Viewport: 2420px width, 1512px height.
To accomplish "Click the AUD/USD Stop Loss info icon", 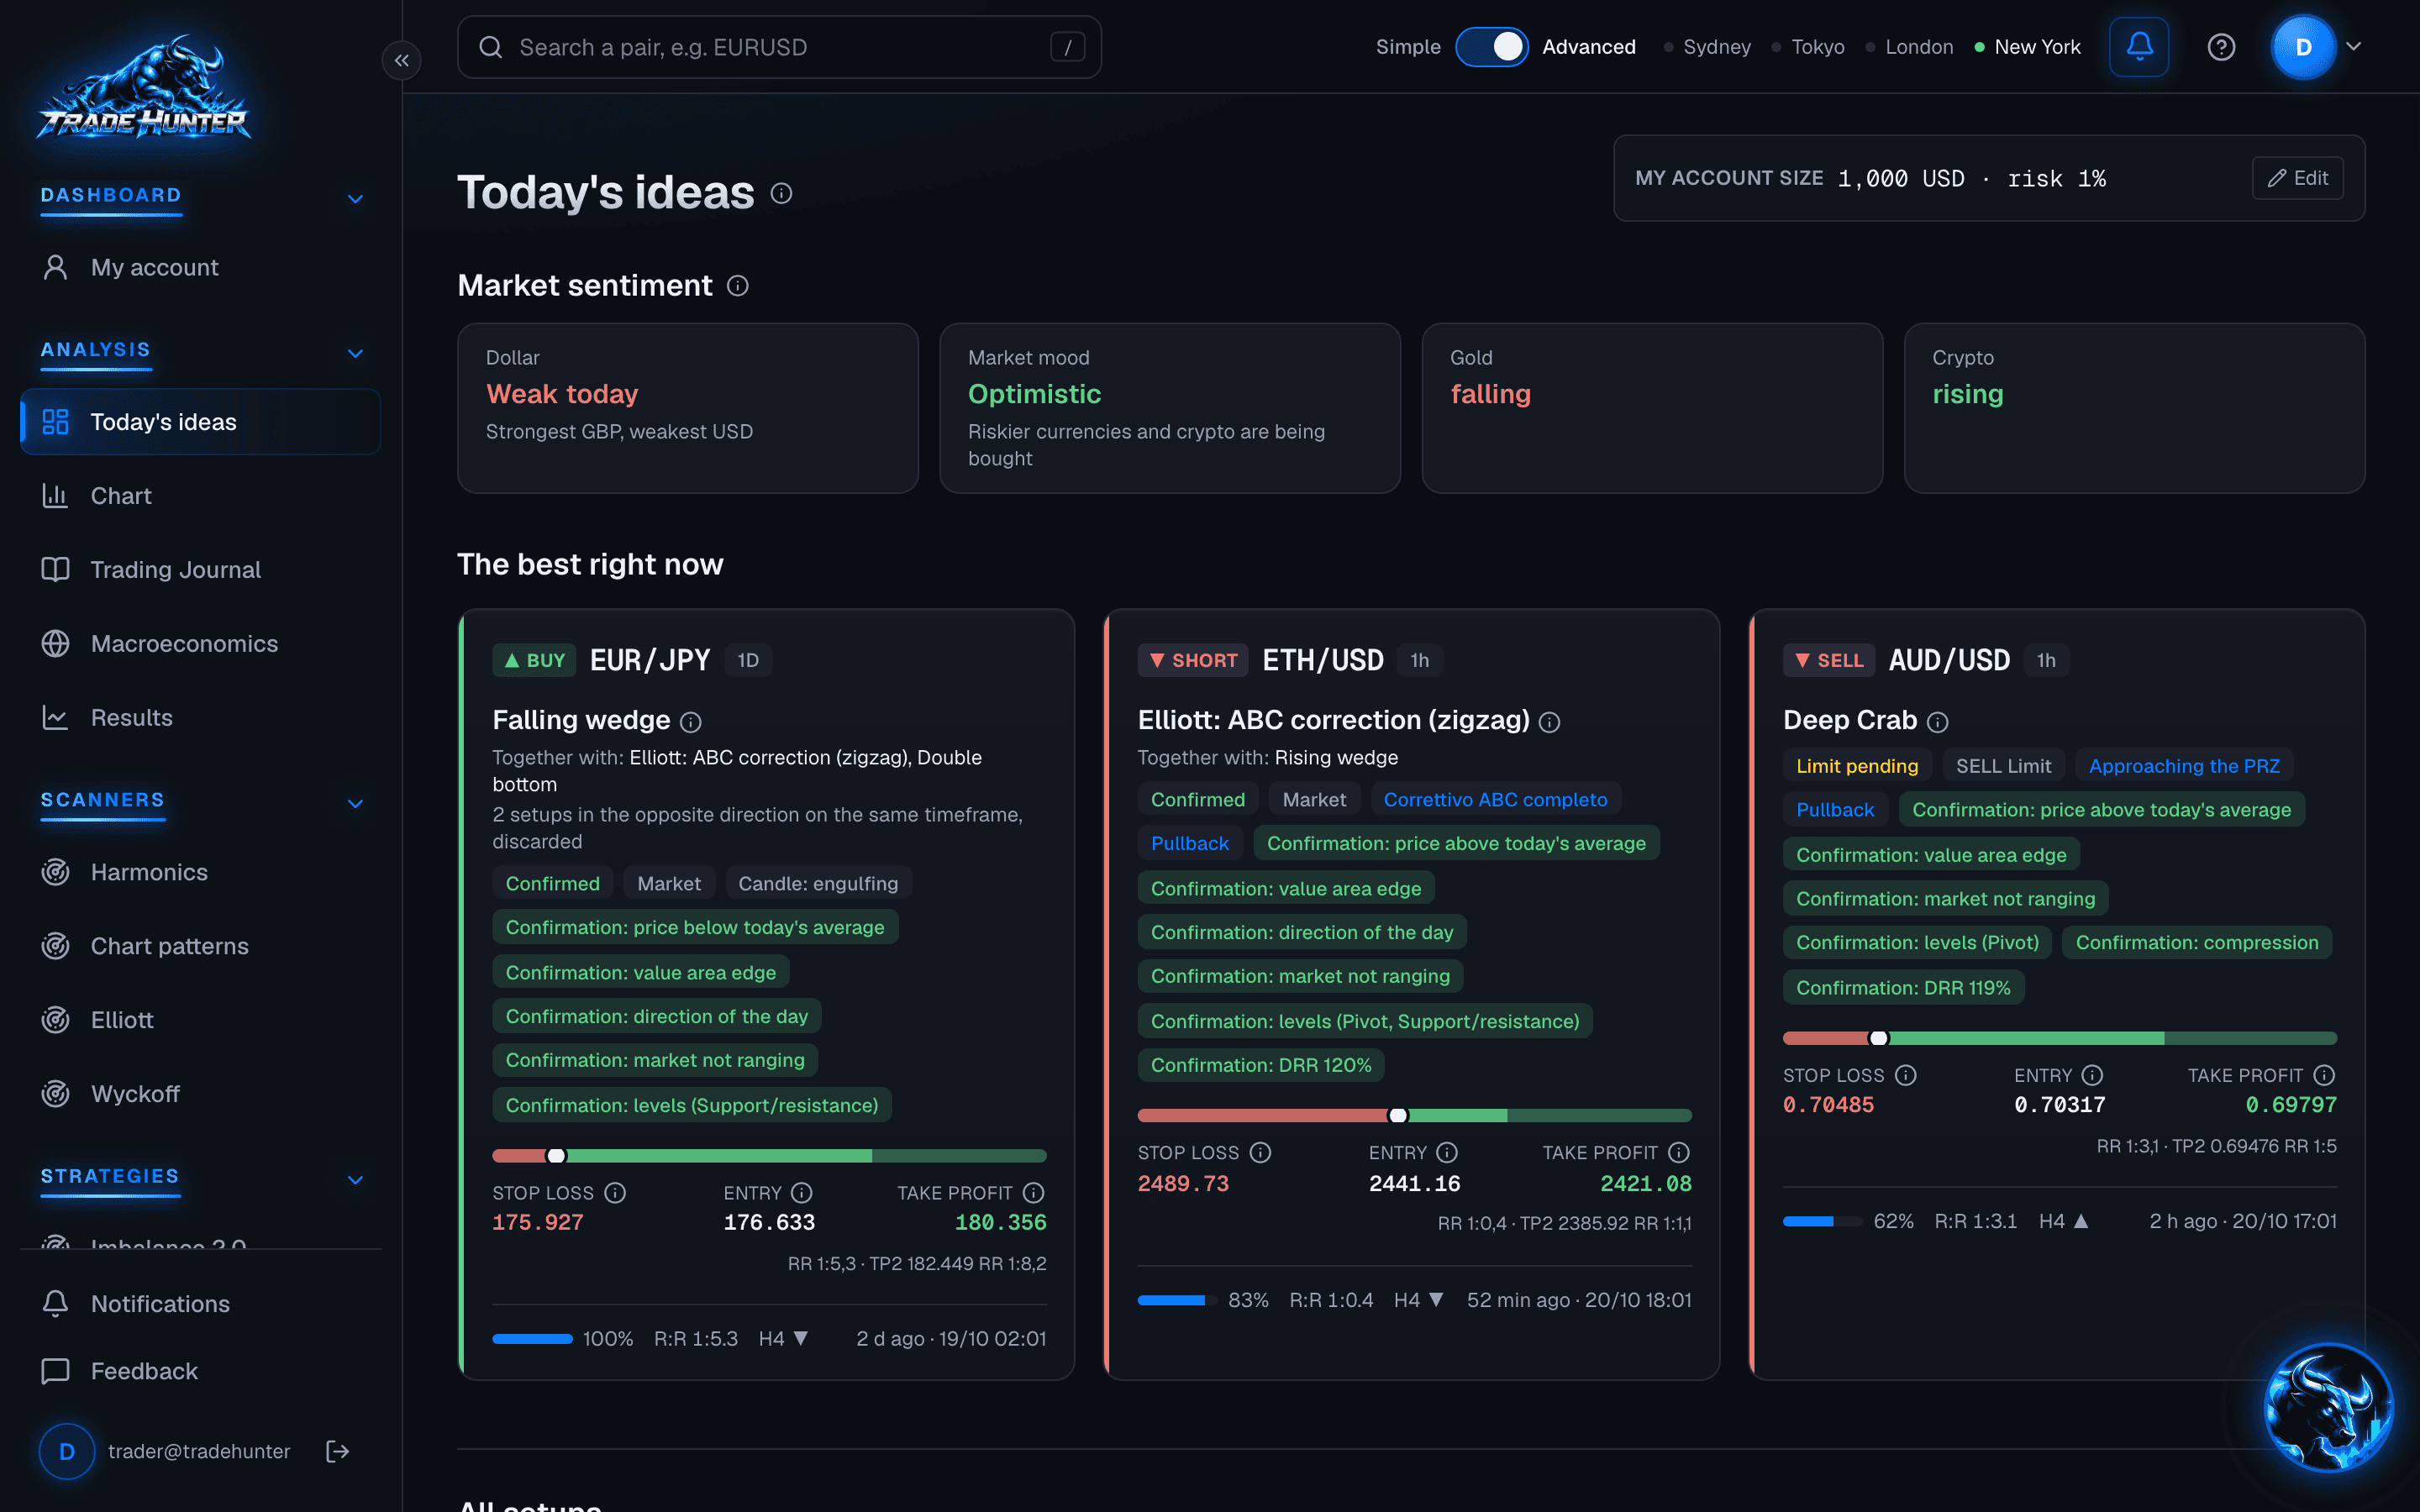I will (1906, 1075).
